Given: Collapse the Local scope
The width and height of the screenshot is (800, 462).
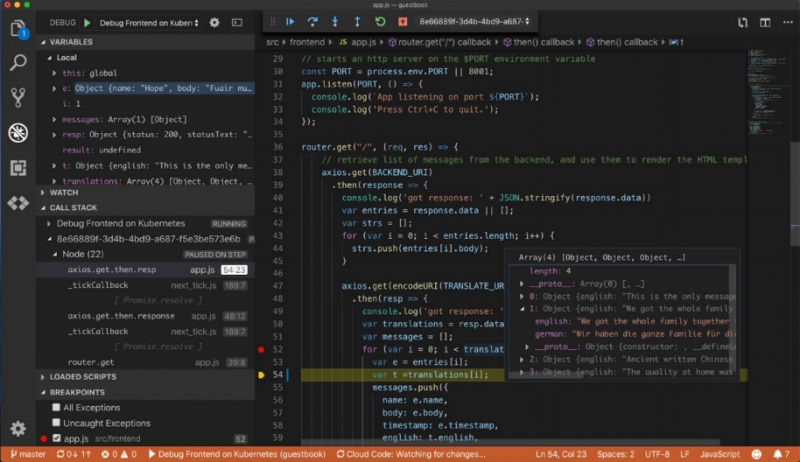Looking at the screenshot, I should tap(49, 58).
